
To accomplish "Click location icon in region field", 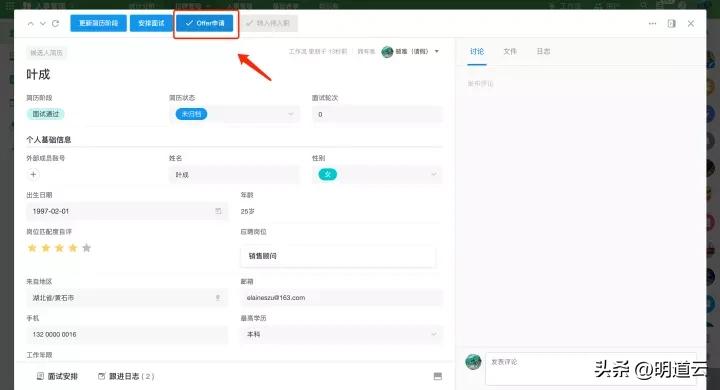I will coord(218,298).
